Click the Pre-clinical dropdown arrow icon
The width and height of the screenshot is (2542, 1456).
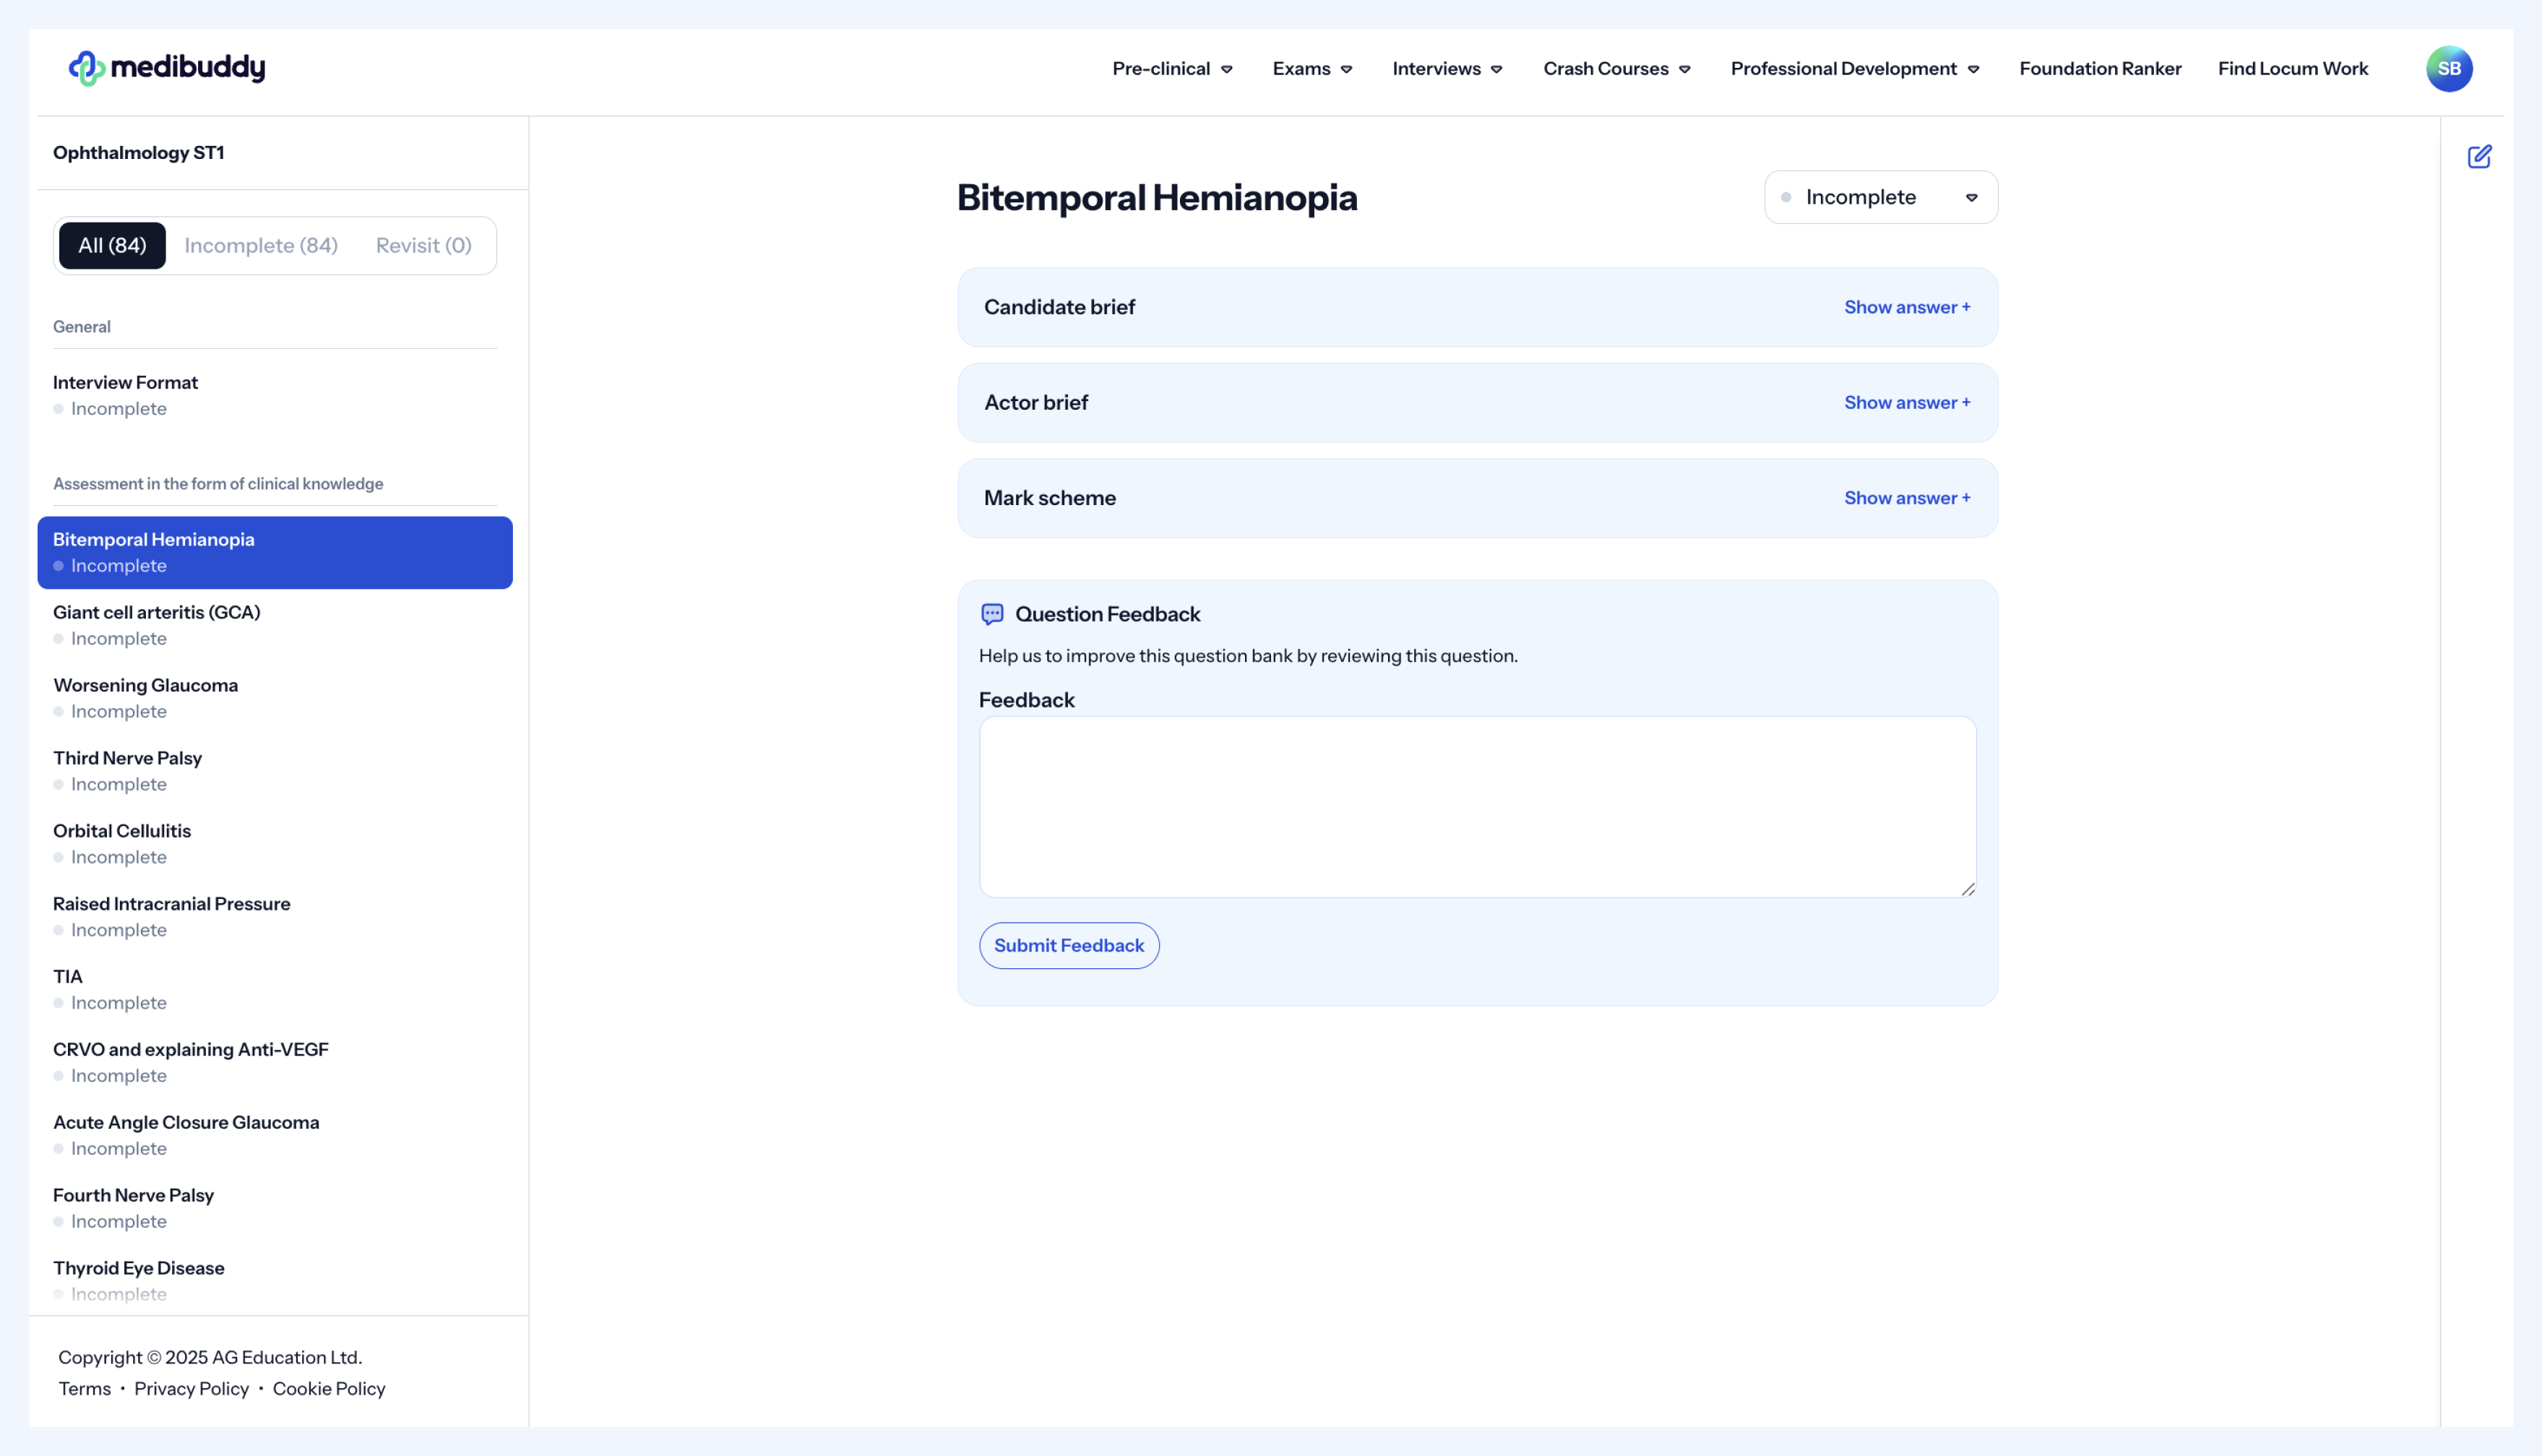[x=1227, y=69]
